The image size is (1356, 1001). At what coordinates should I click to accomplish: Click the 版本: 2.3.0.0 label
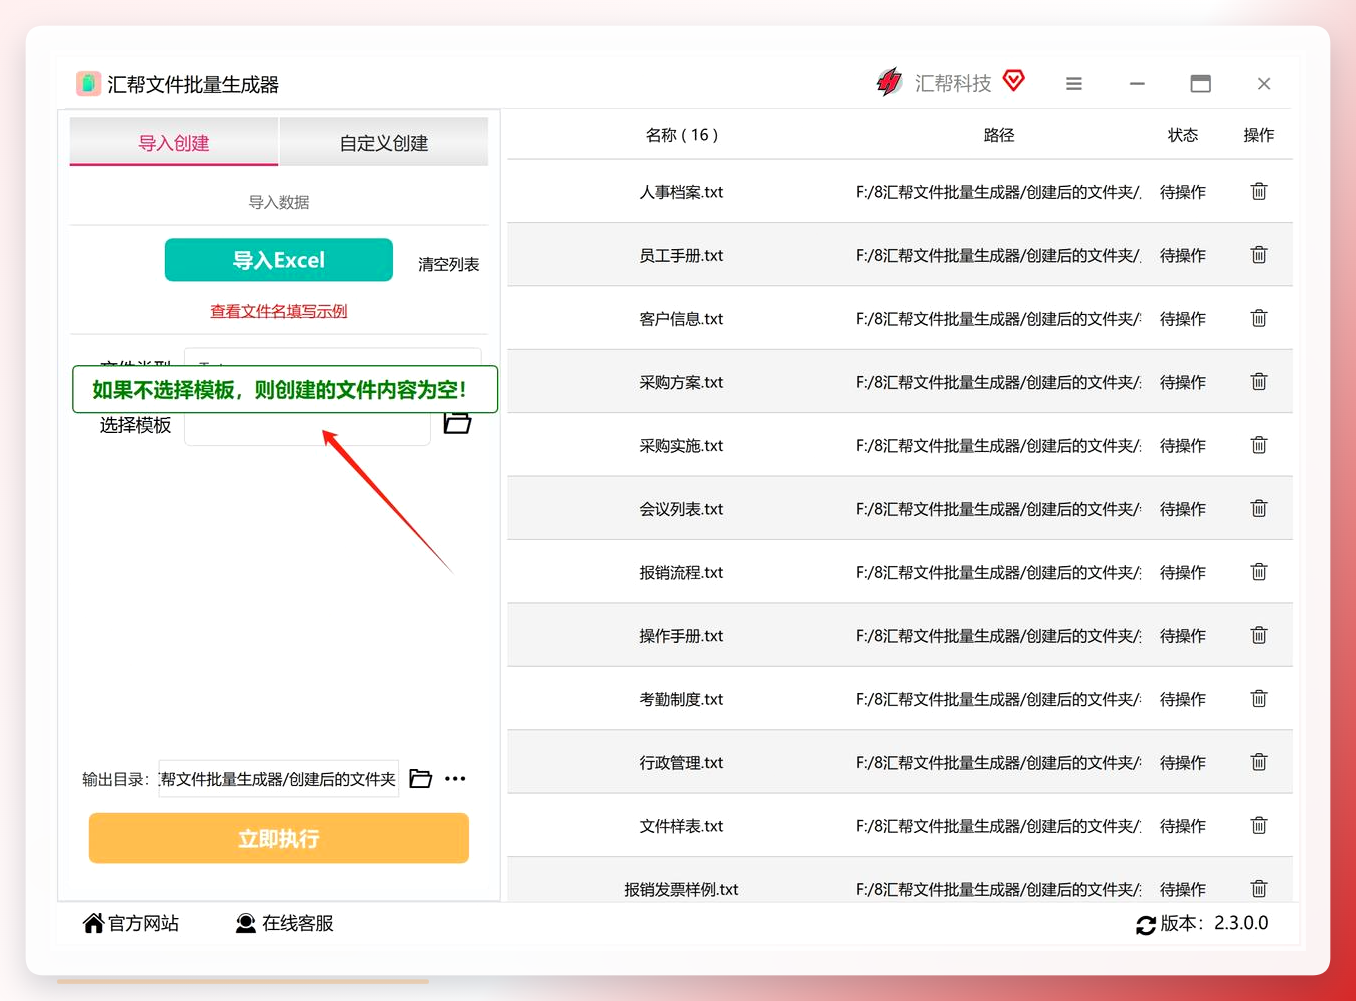[1214, 923]
